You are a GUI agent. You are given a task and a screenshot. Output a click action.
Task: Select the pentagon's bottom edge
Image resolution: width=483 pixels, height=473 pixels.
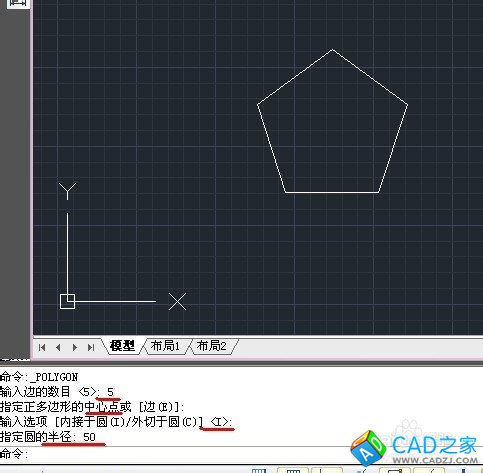332,192
